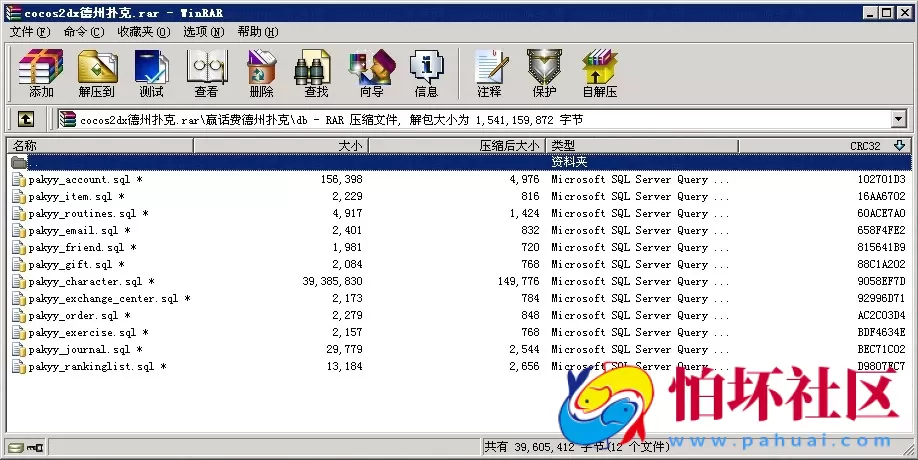The width and height of the screenshot is (918, 460).
Task: Click CRC32 value 9058EF7D
Action: point(881,282)
